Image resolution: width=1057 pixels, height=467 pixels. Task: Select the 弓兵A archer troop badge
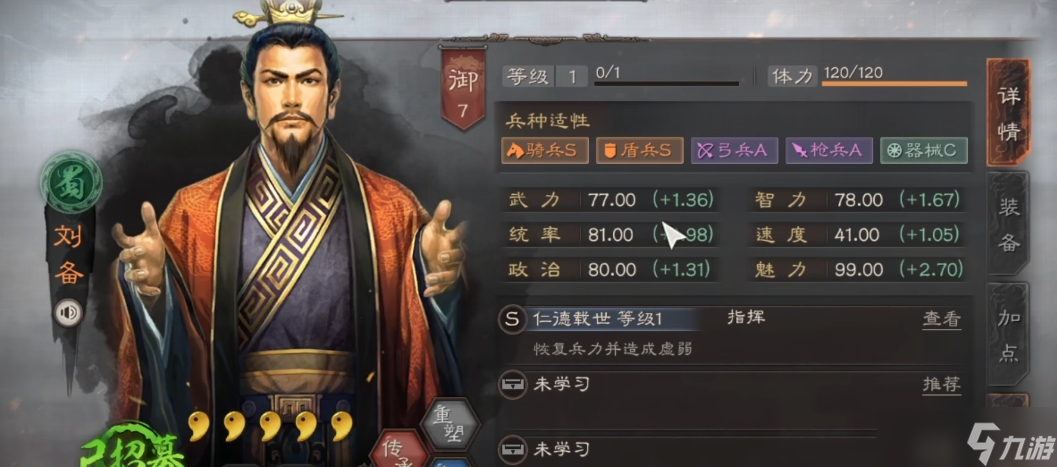pyautogui.click(x=734, y=151)
